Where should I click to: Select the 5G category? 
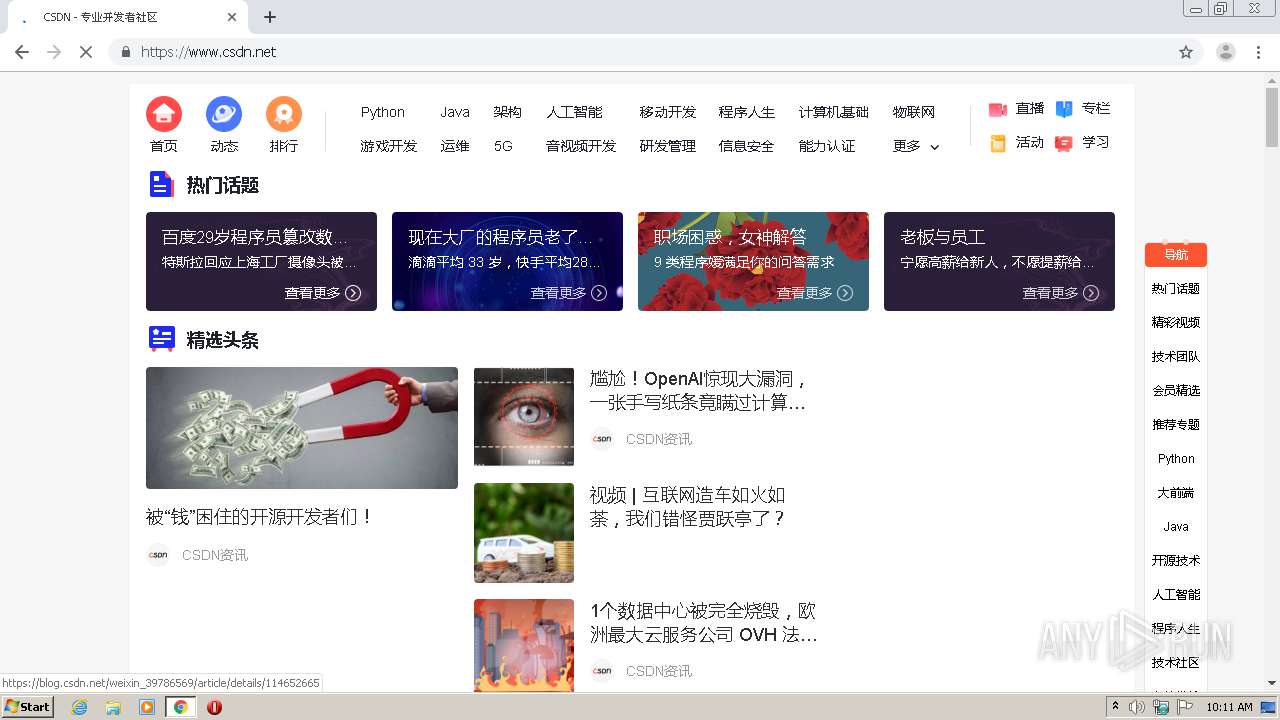(x=503, y=146)
